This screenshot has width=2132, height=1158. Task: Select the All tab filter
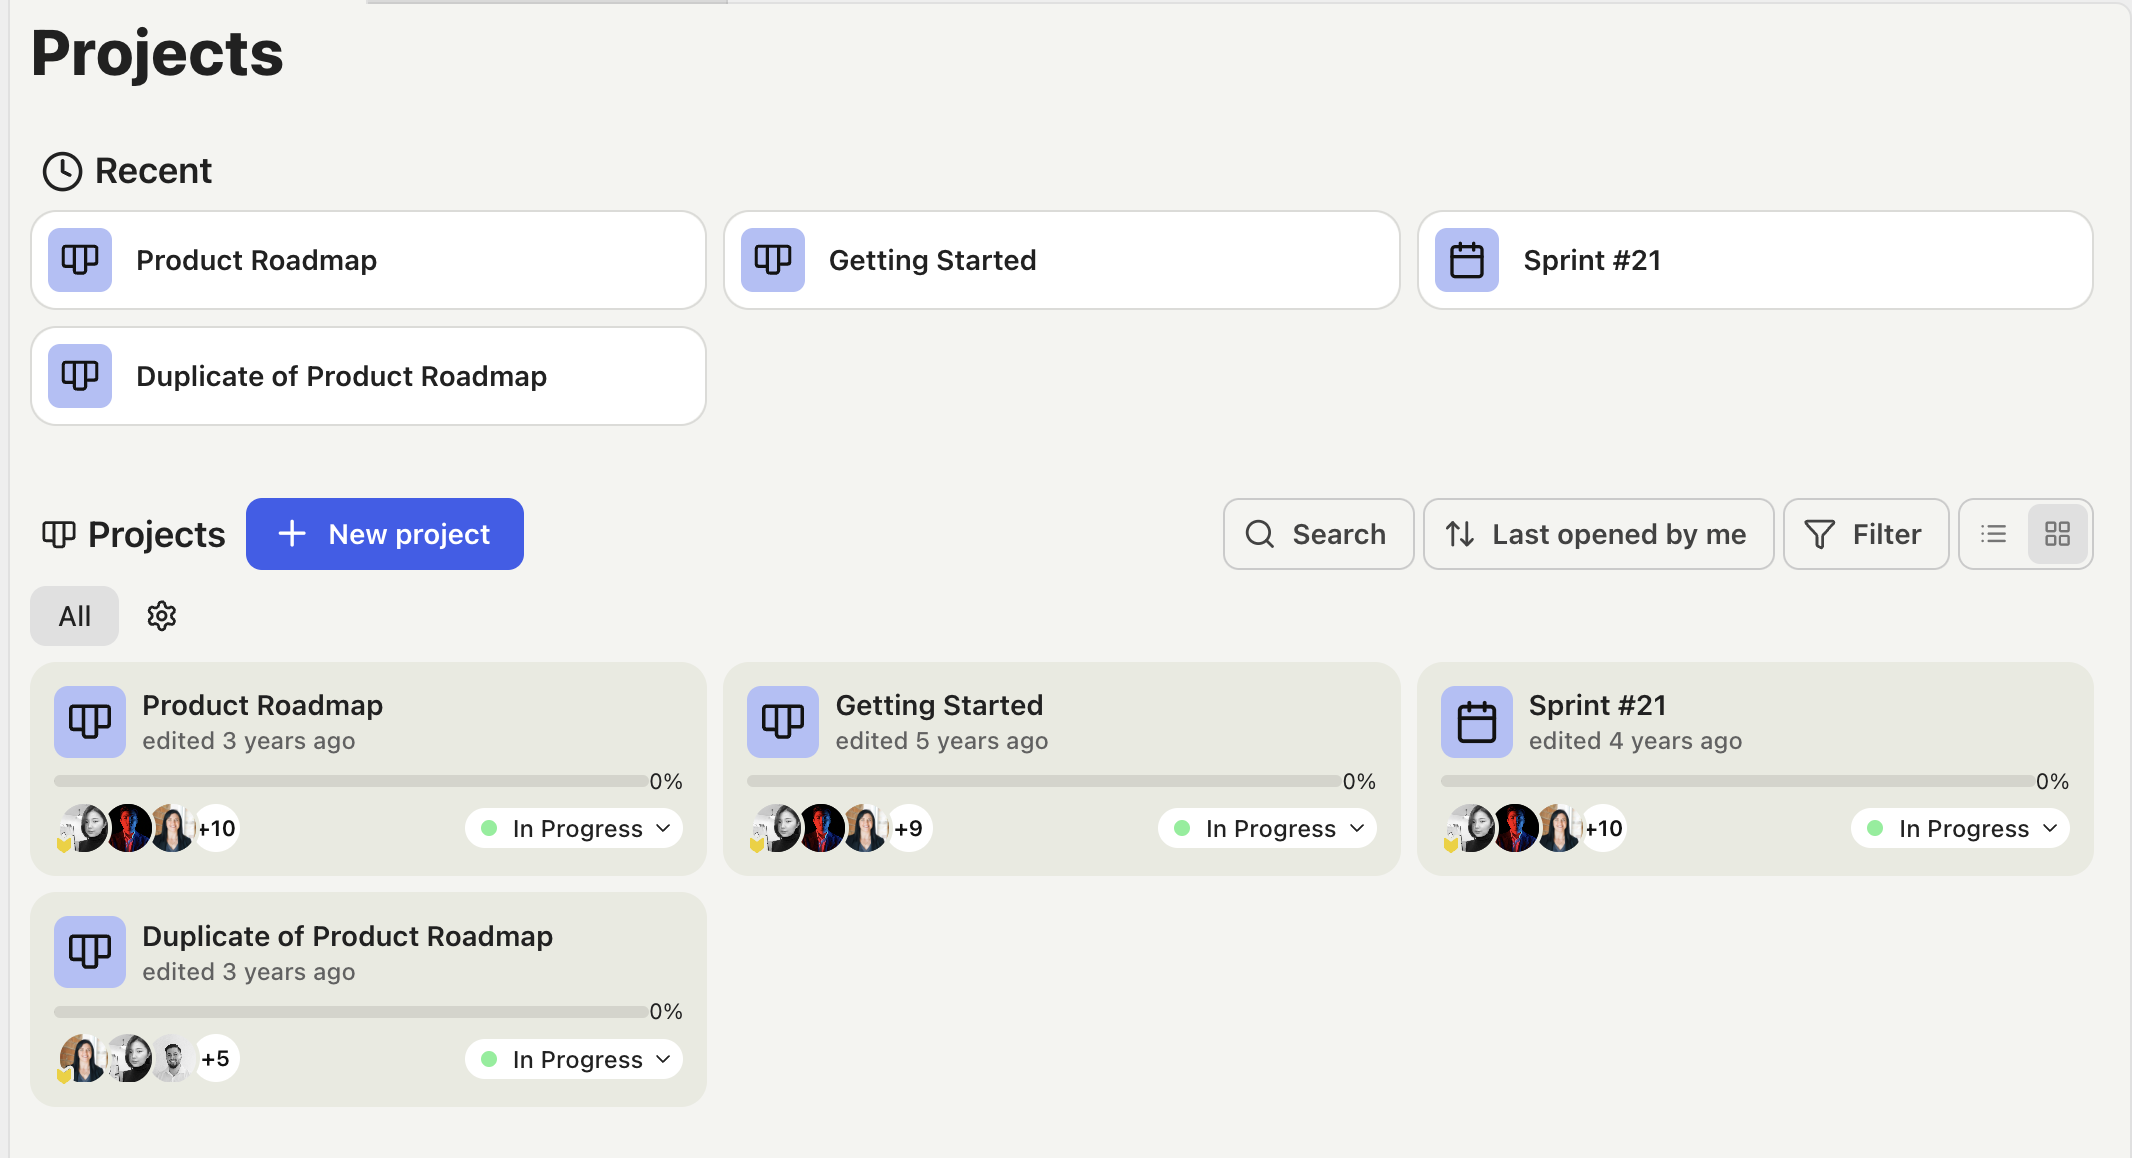(x=74, y=616)
